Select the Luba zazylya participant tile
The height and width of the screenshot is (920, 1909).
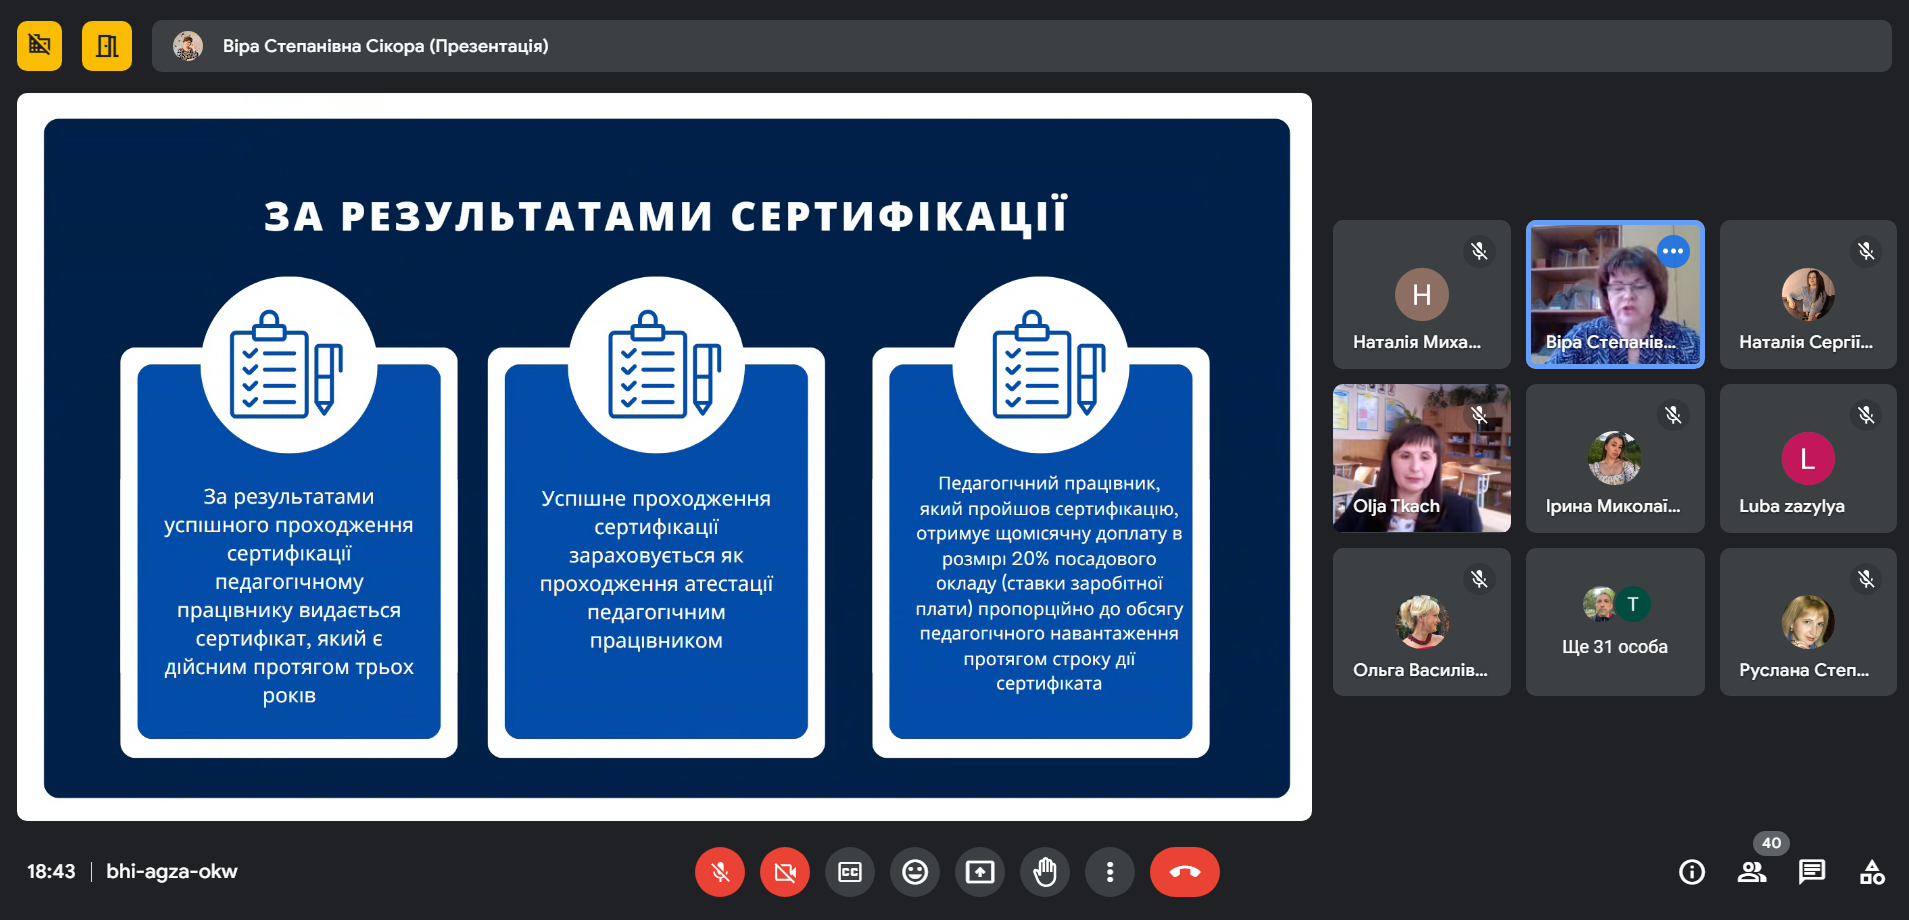pyautogui.click(x=1808, y=458)
